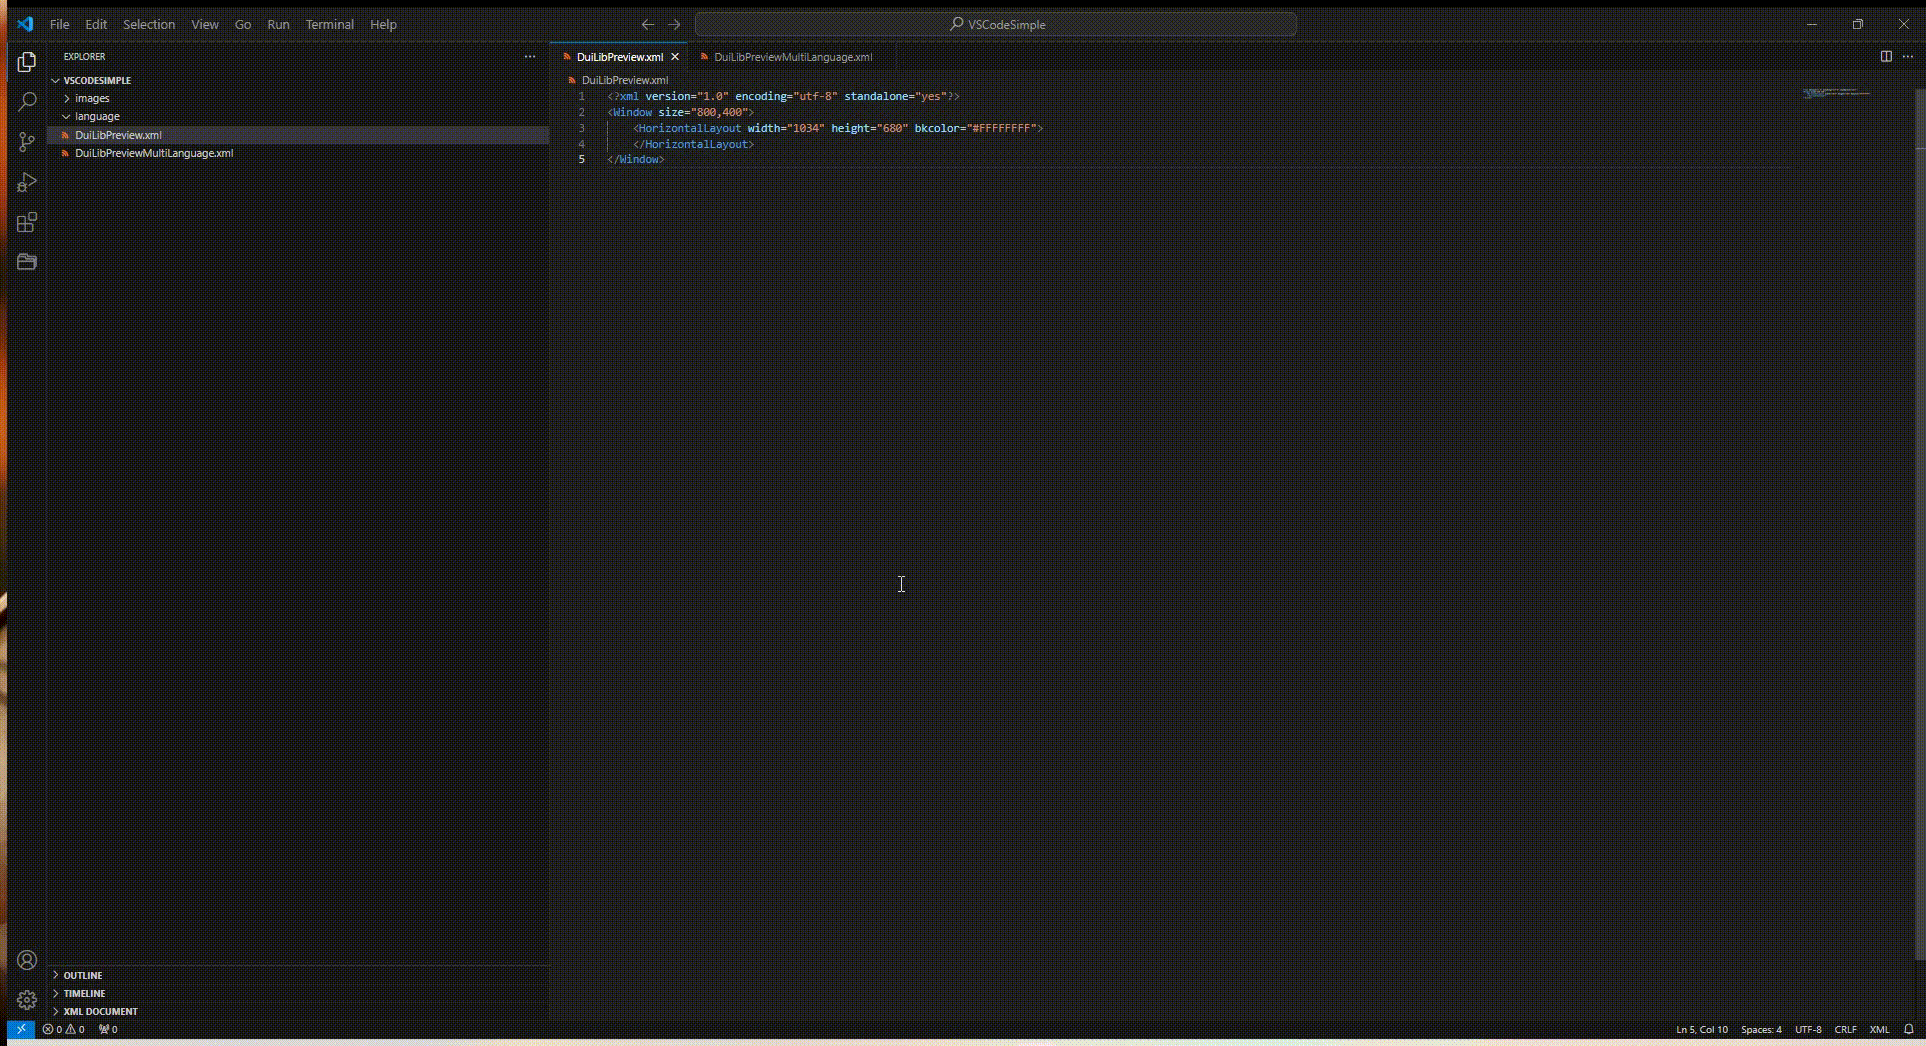Expand the OUTLINE section
The width and height of the screenshot is (1926, 1046).
[82, 975]
